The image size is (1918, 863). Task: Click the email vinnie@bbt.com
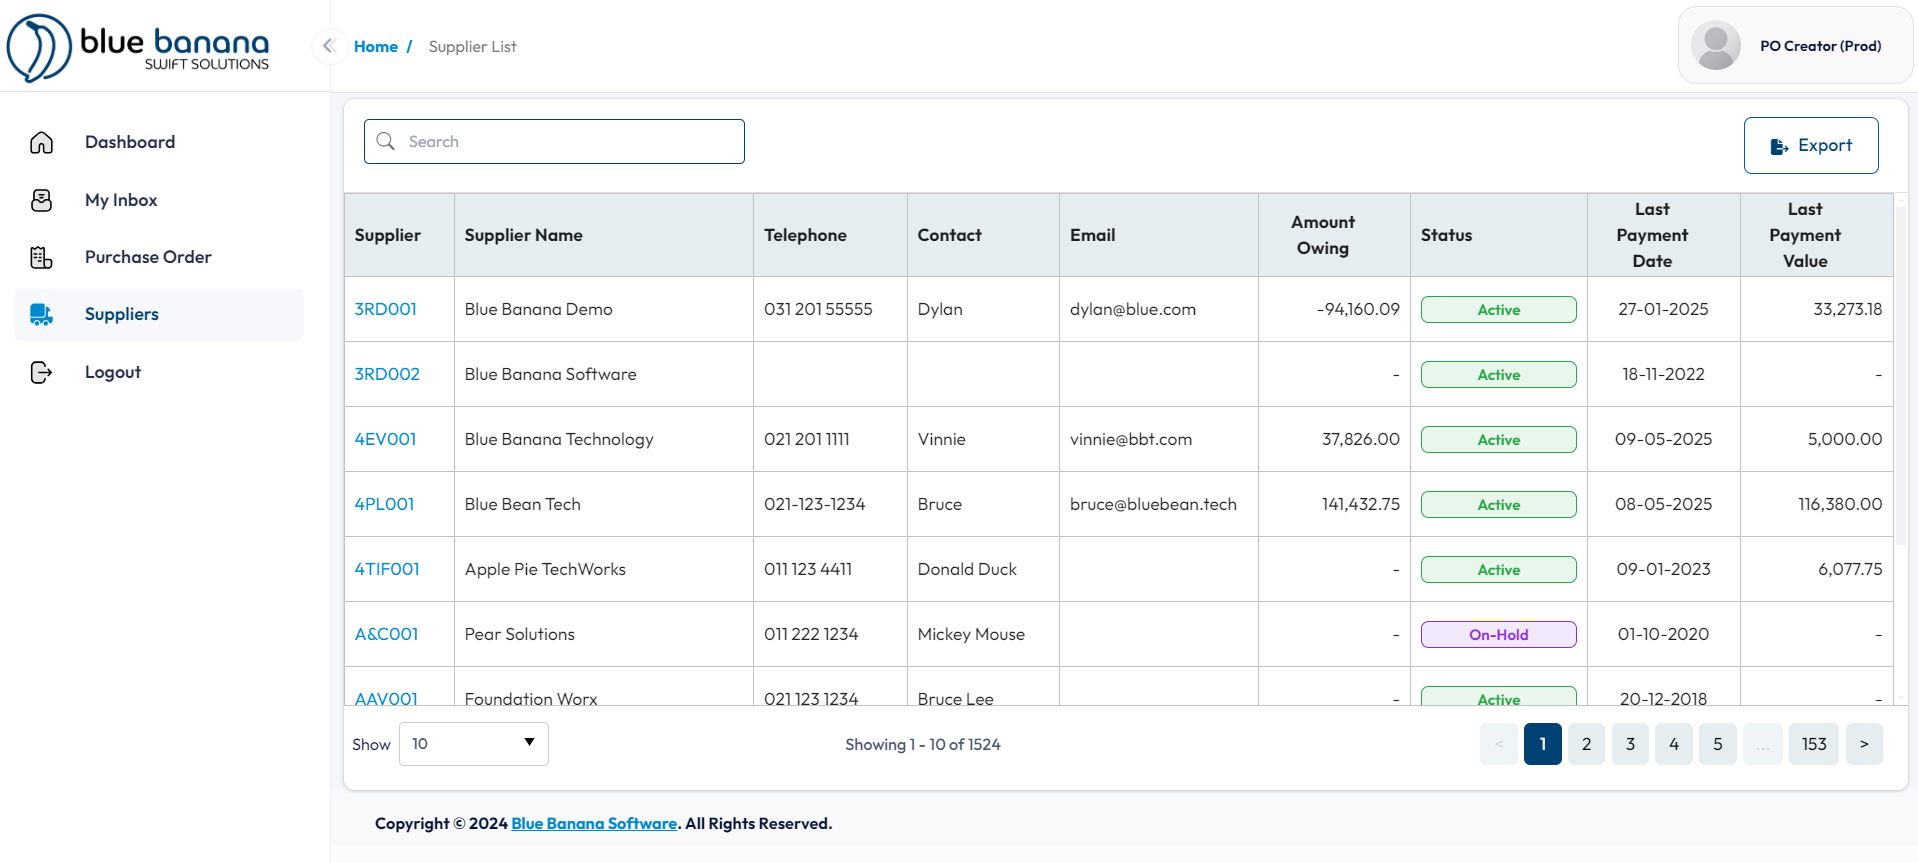click(x=1131, y=439)
